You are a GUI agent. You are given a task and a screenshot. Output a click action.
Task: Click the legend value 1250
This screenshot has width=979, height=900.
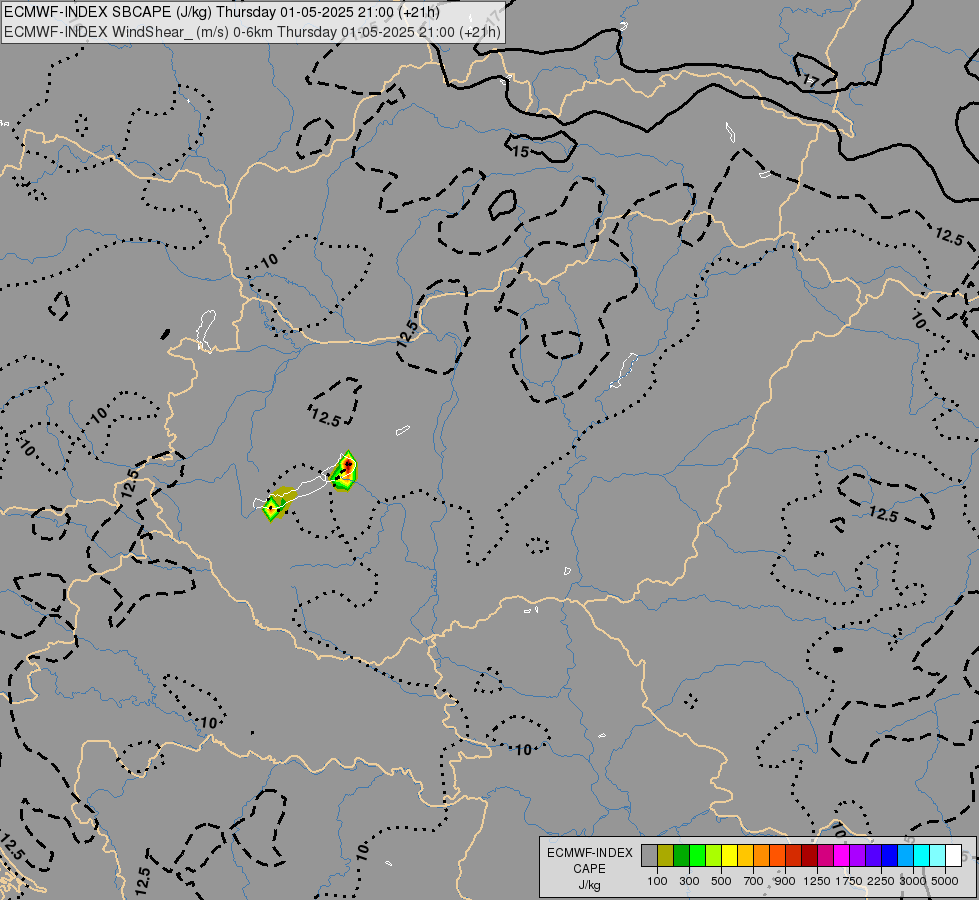(817, 881)
